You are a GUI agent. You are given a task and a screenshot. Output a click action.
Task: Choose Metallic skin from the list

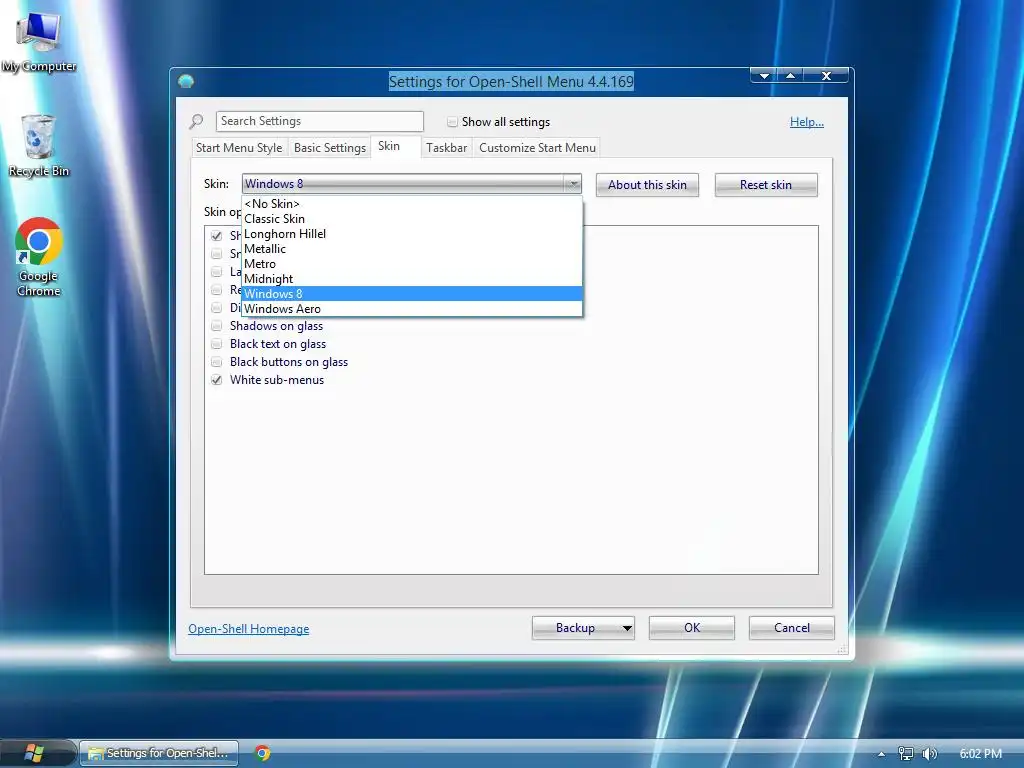point(411,249)
